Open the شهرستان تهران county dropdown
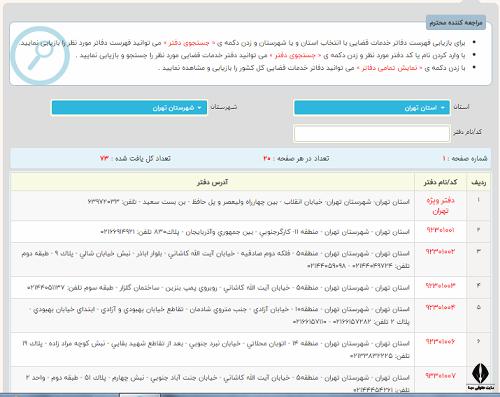 (x=129, y=108)
